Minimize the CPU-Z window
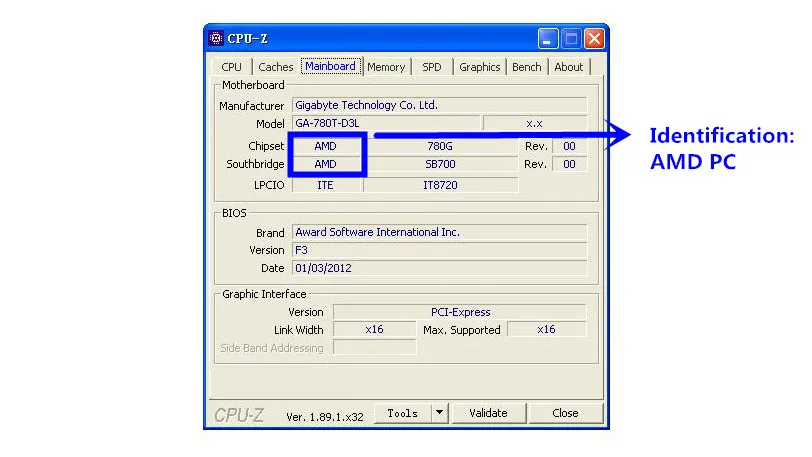The width and height of the screenshot is (812, 457). click(547, 39)
